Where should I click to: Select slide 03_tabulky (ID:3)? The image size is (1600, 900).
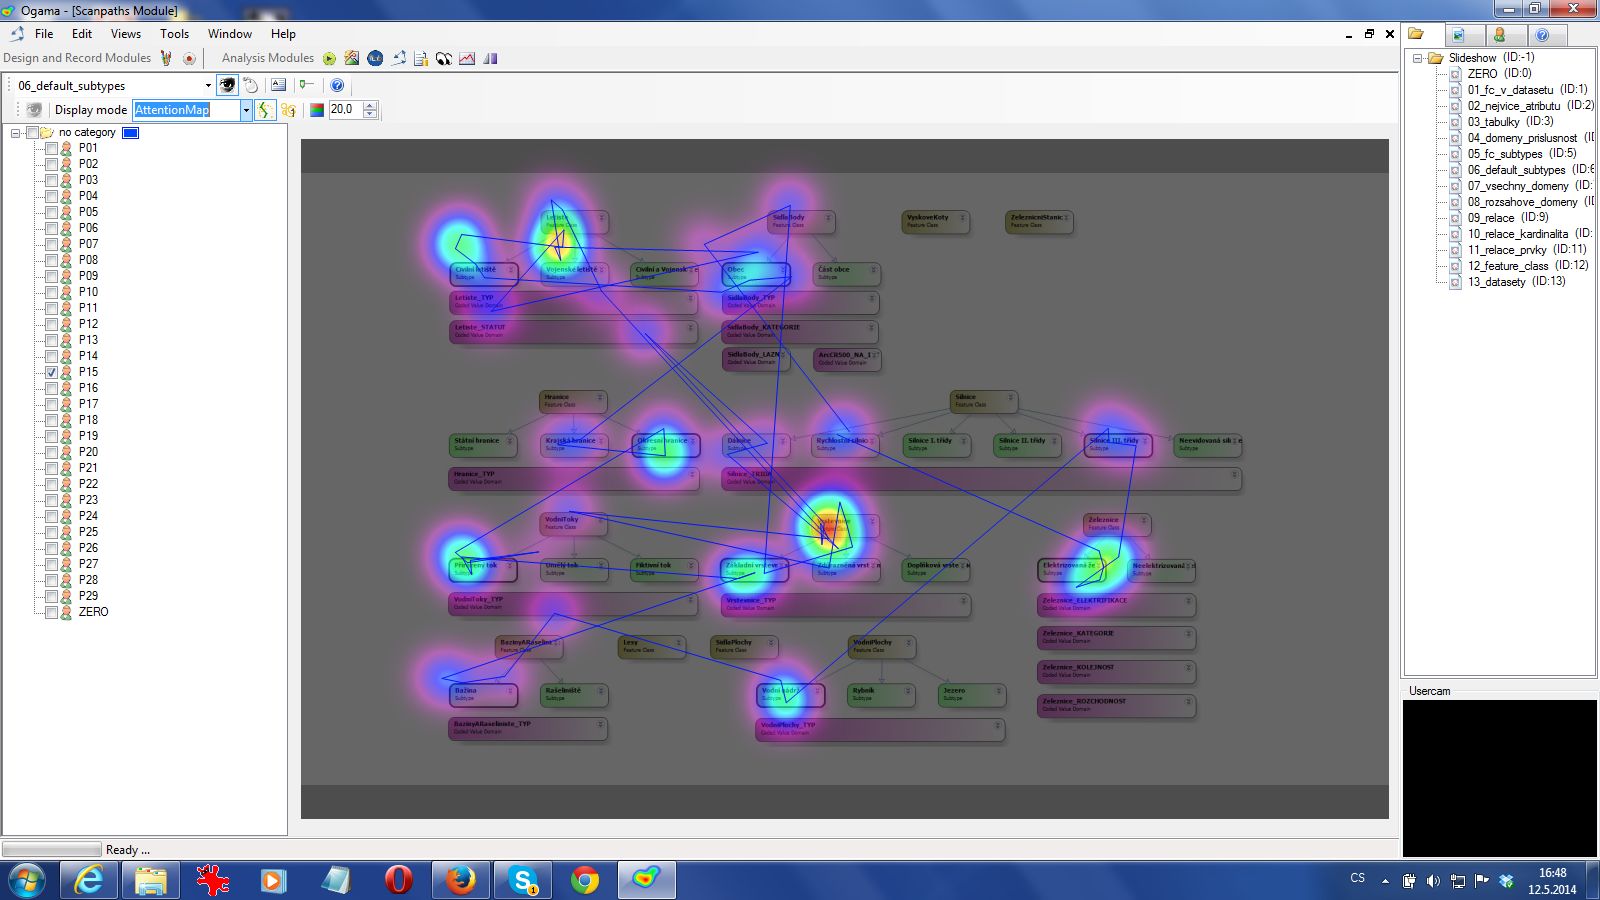point(1508,122)
